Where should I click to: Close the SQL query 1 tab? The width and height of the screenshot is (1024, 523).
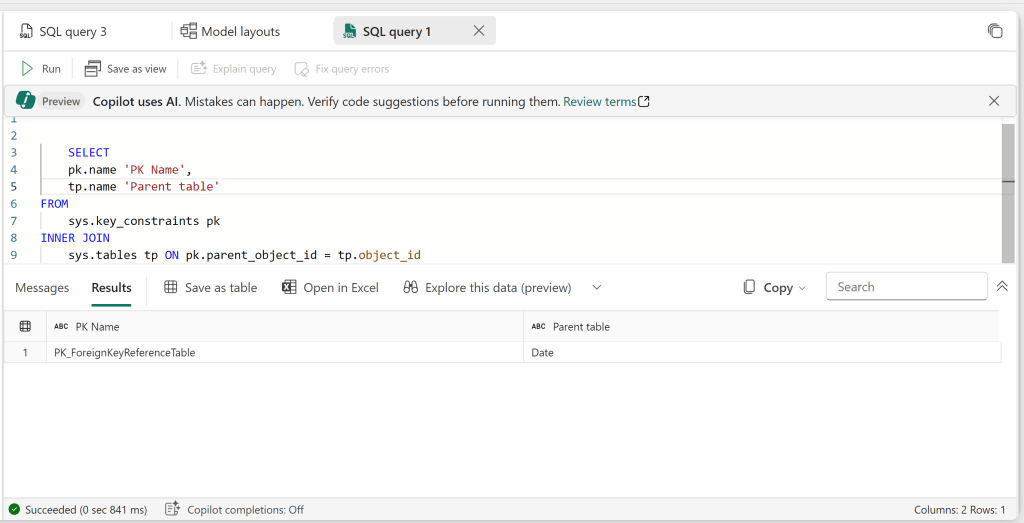(478, 31)
